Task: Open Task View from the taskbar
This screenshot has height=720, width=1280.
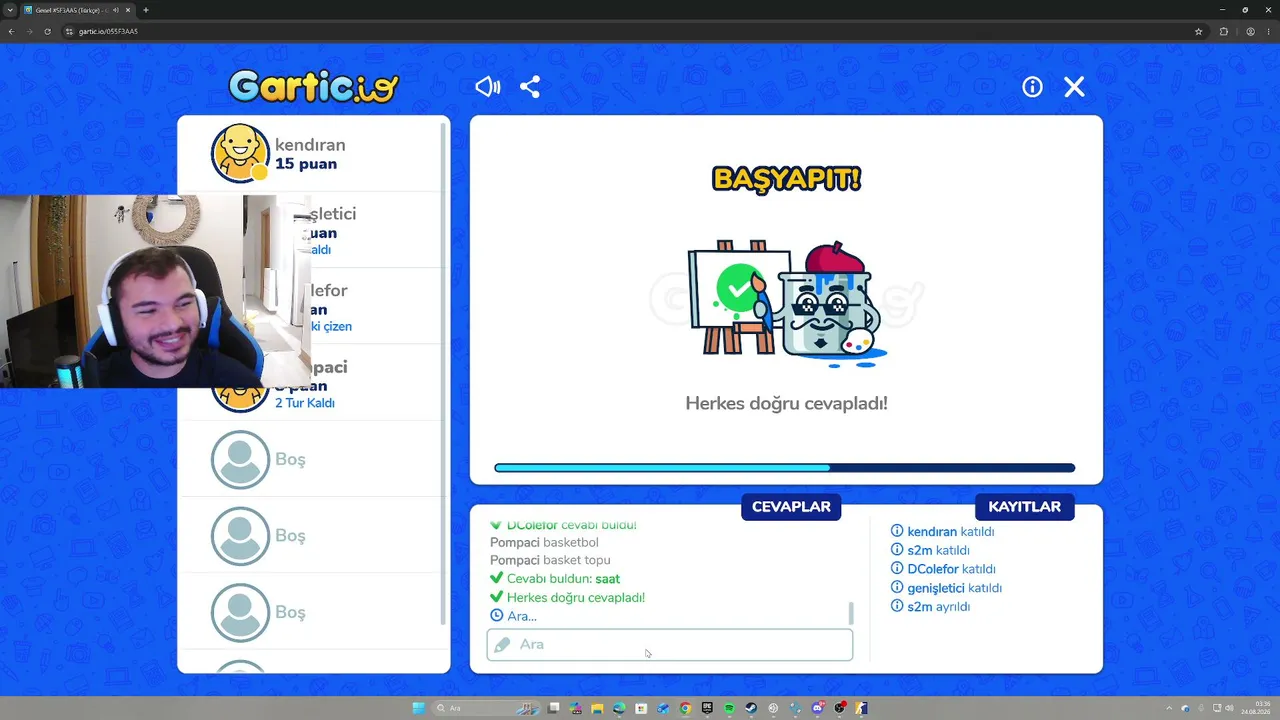Action: click(553, 708)
